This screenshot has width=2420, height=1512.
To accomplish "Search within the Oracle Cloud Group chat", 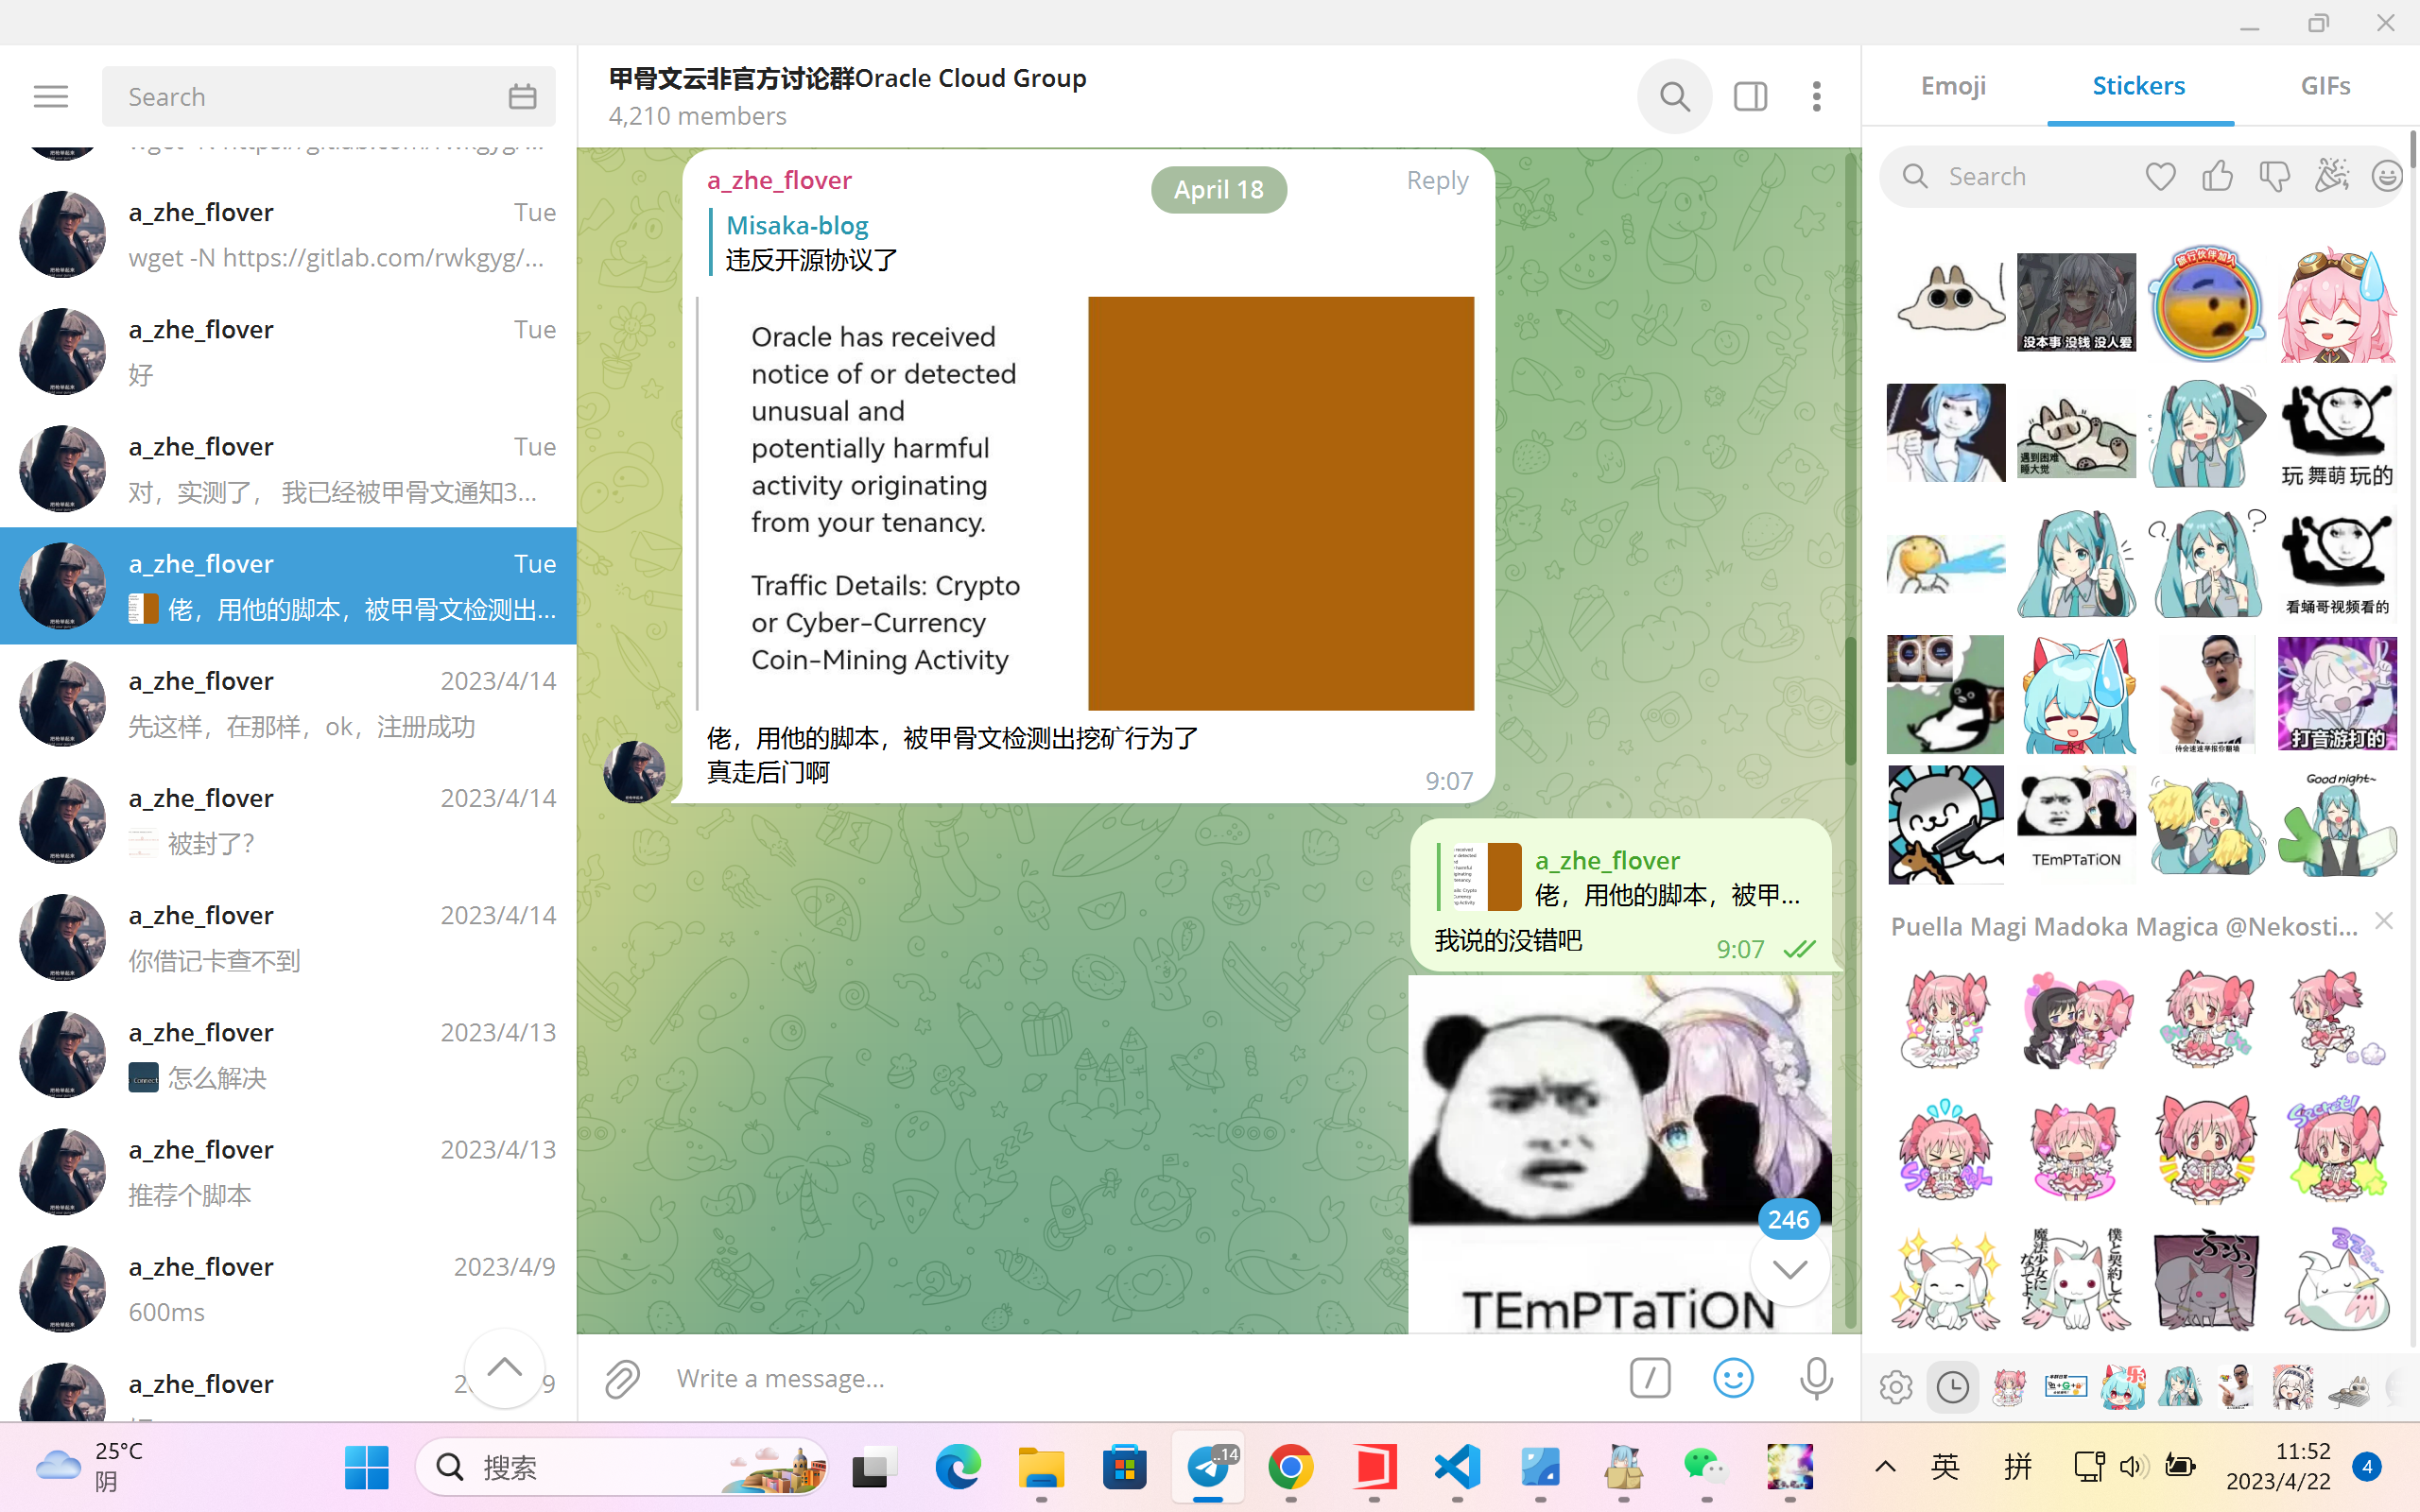I will 1674,96.
